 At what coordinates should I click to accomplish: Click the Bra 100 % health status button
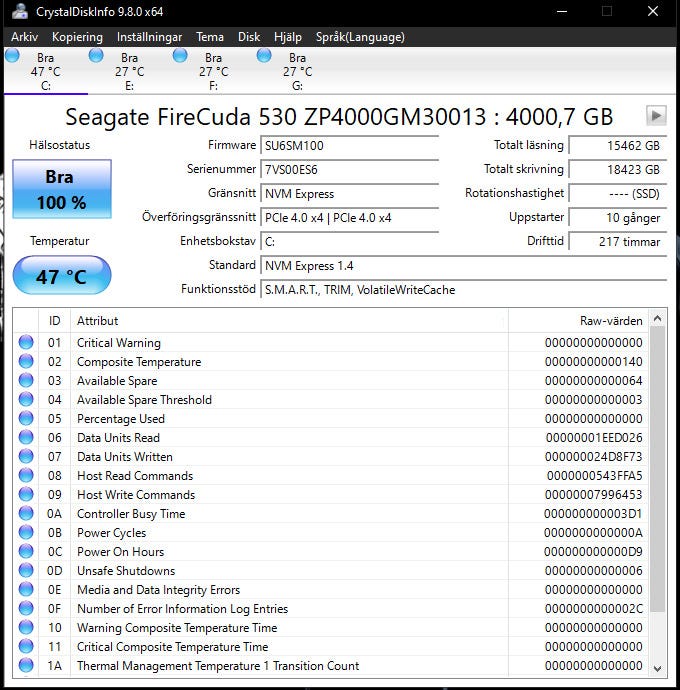pos(62,189)
